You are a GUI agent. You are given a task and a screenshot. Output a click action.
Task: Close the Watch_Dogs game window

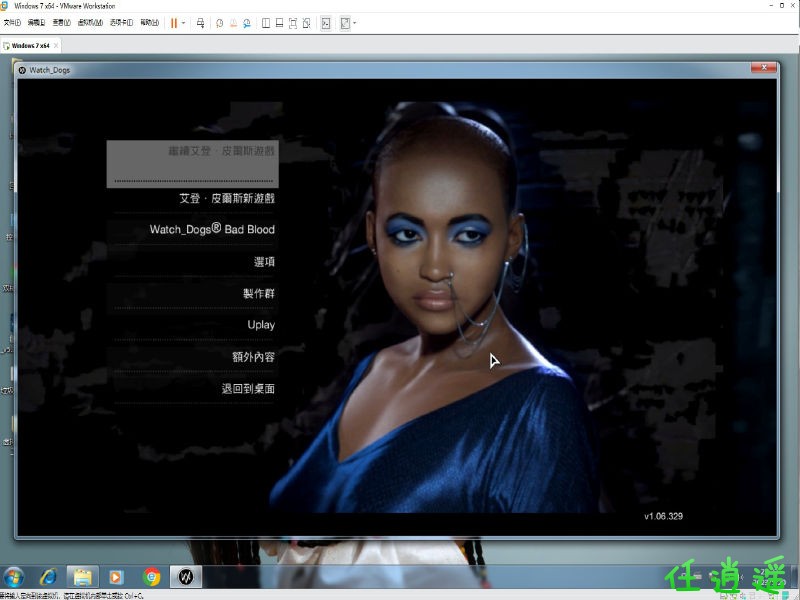[764, 67]
